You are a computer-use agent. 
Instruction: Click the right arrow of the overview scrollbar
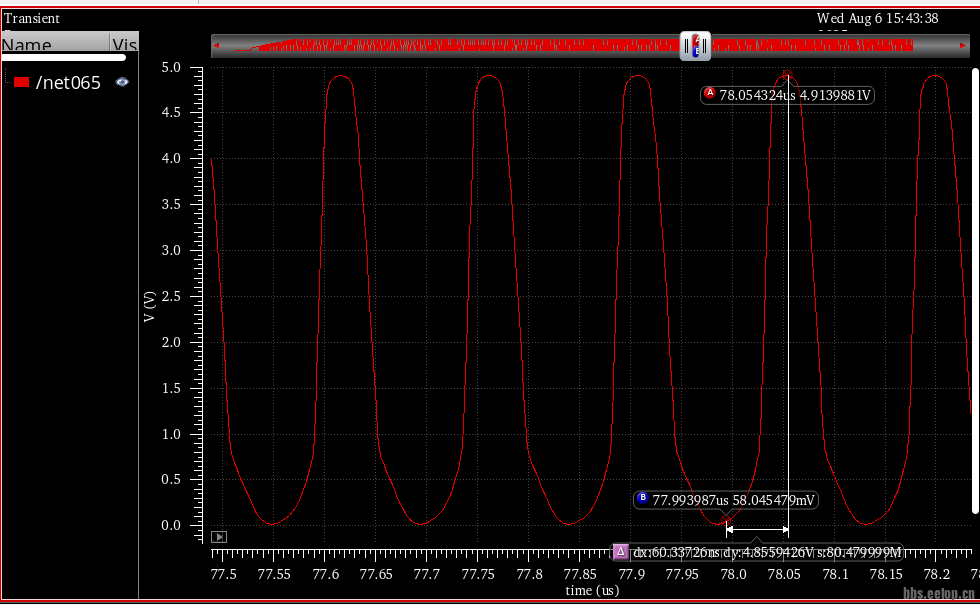coord(963,46)
